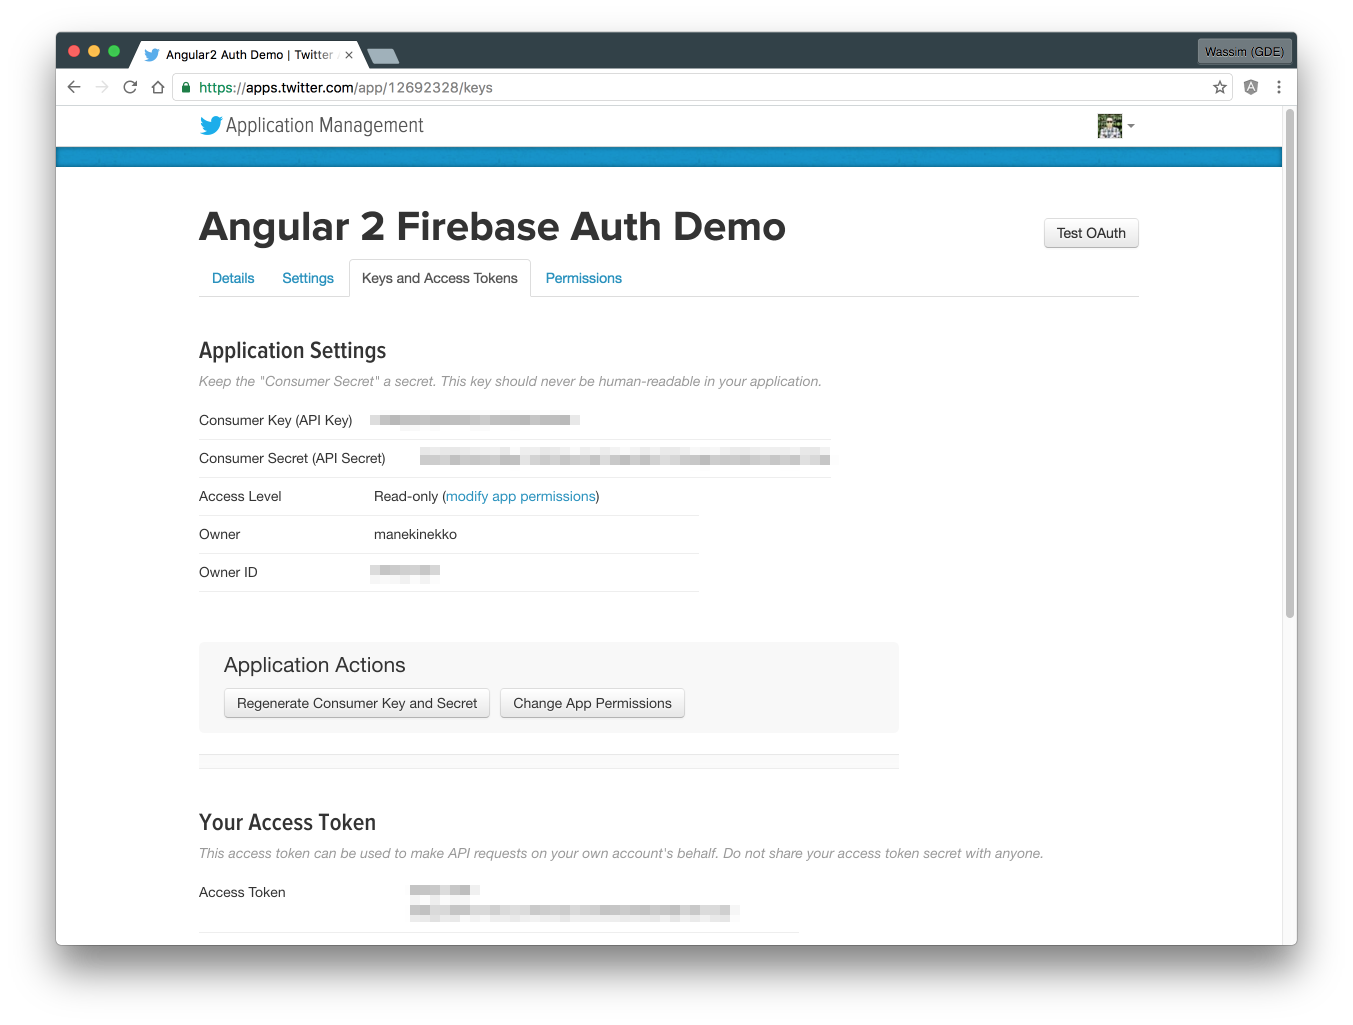Click the Test OAuth button

click(x=1090, y=233)
